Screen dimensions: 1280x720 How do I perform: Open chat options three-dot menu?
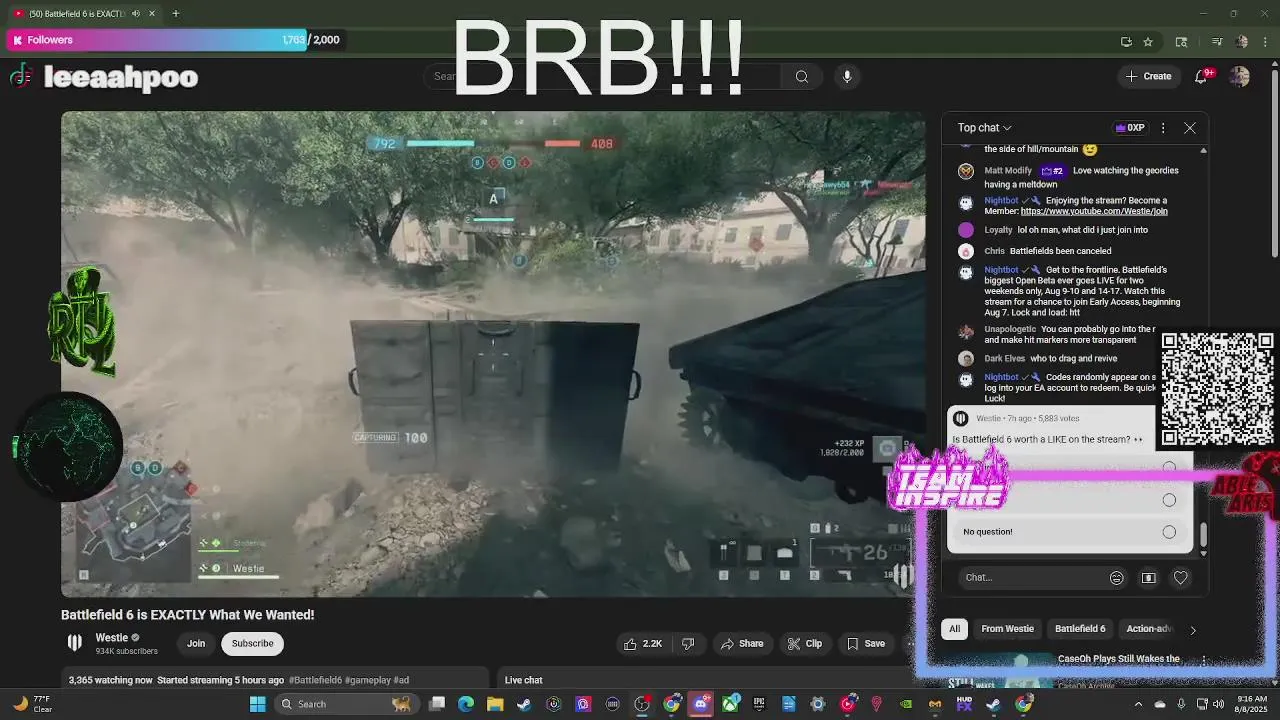pos(1163,128)
